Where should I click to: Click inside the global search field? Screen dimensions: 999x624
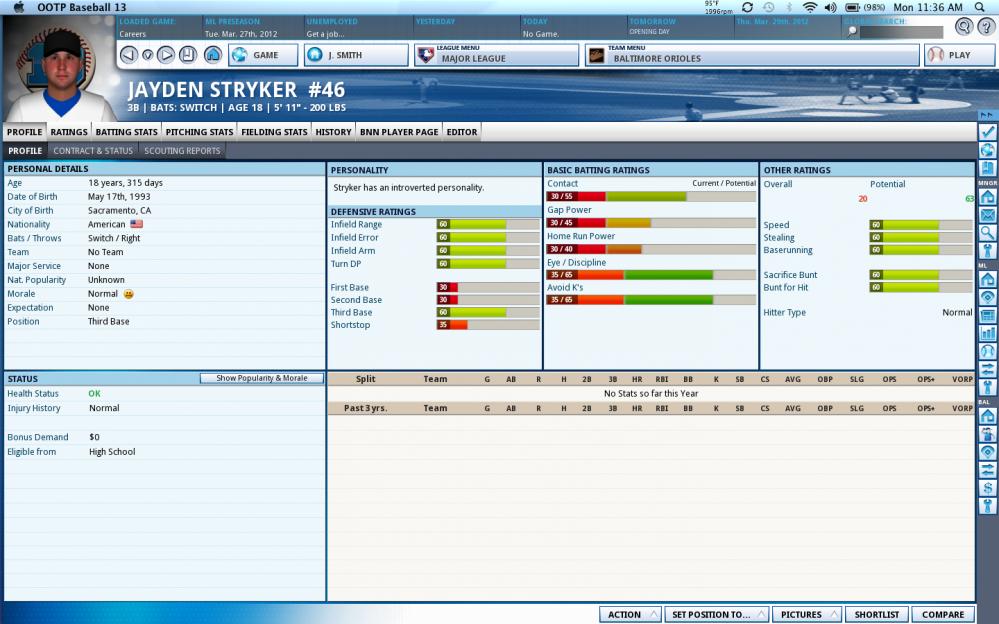coord(900,31)
